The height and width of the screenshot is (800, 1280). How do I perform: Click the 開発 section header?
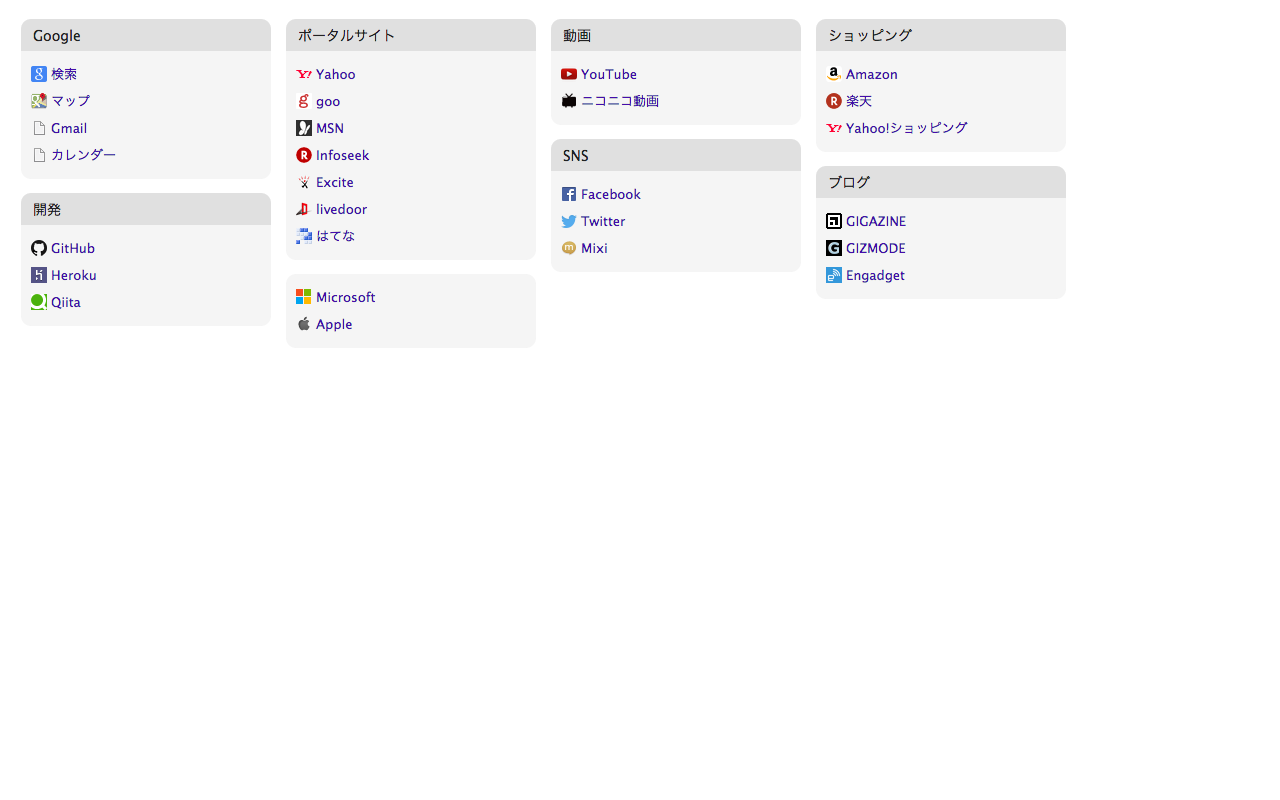(x=146, y=209)
